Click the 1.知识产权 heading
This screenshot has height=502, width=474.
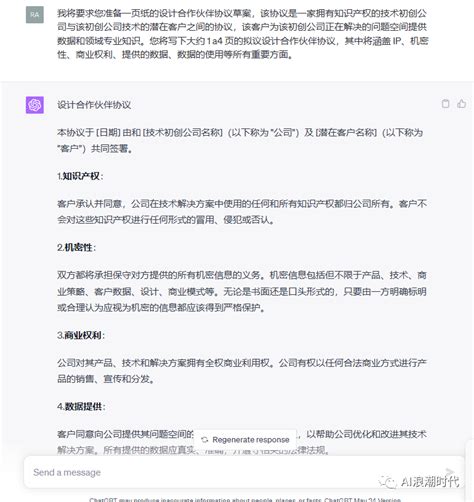click(80, 176)
